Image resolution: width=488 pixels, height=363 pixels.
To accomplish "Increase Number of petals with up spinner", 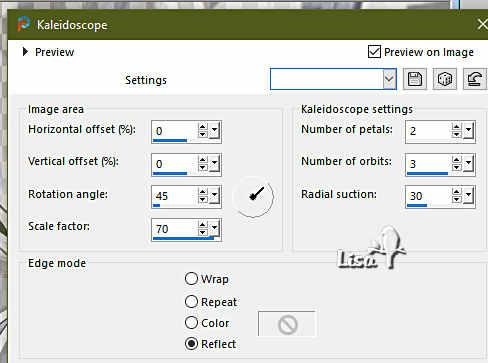I will 457,127.
